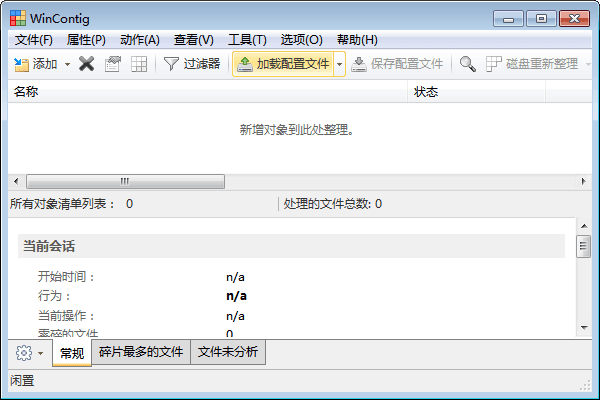Open the 工具(T) menu
Screen dimensions: 600x400
[x=247, y=40]
